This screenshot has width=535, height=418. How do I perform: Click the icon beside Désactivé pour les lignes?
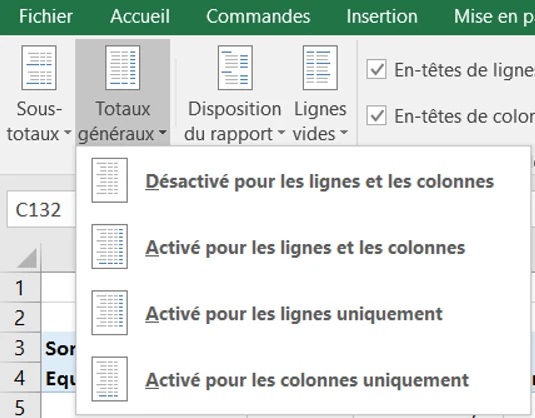tap(110, 180)
